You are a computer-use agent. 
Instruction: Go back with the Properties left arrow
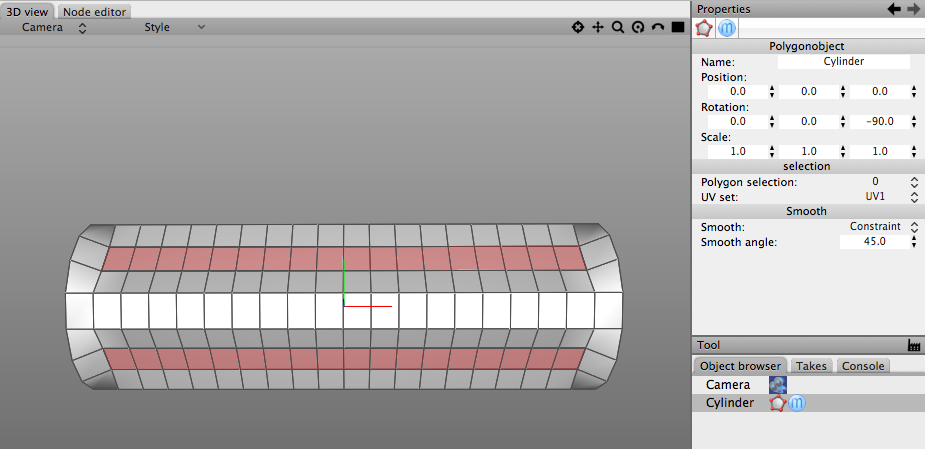(894, 9)
